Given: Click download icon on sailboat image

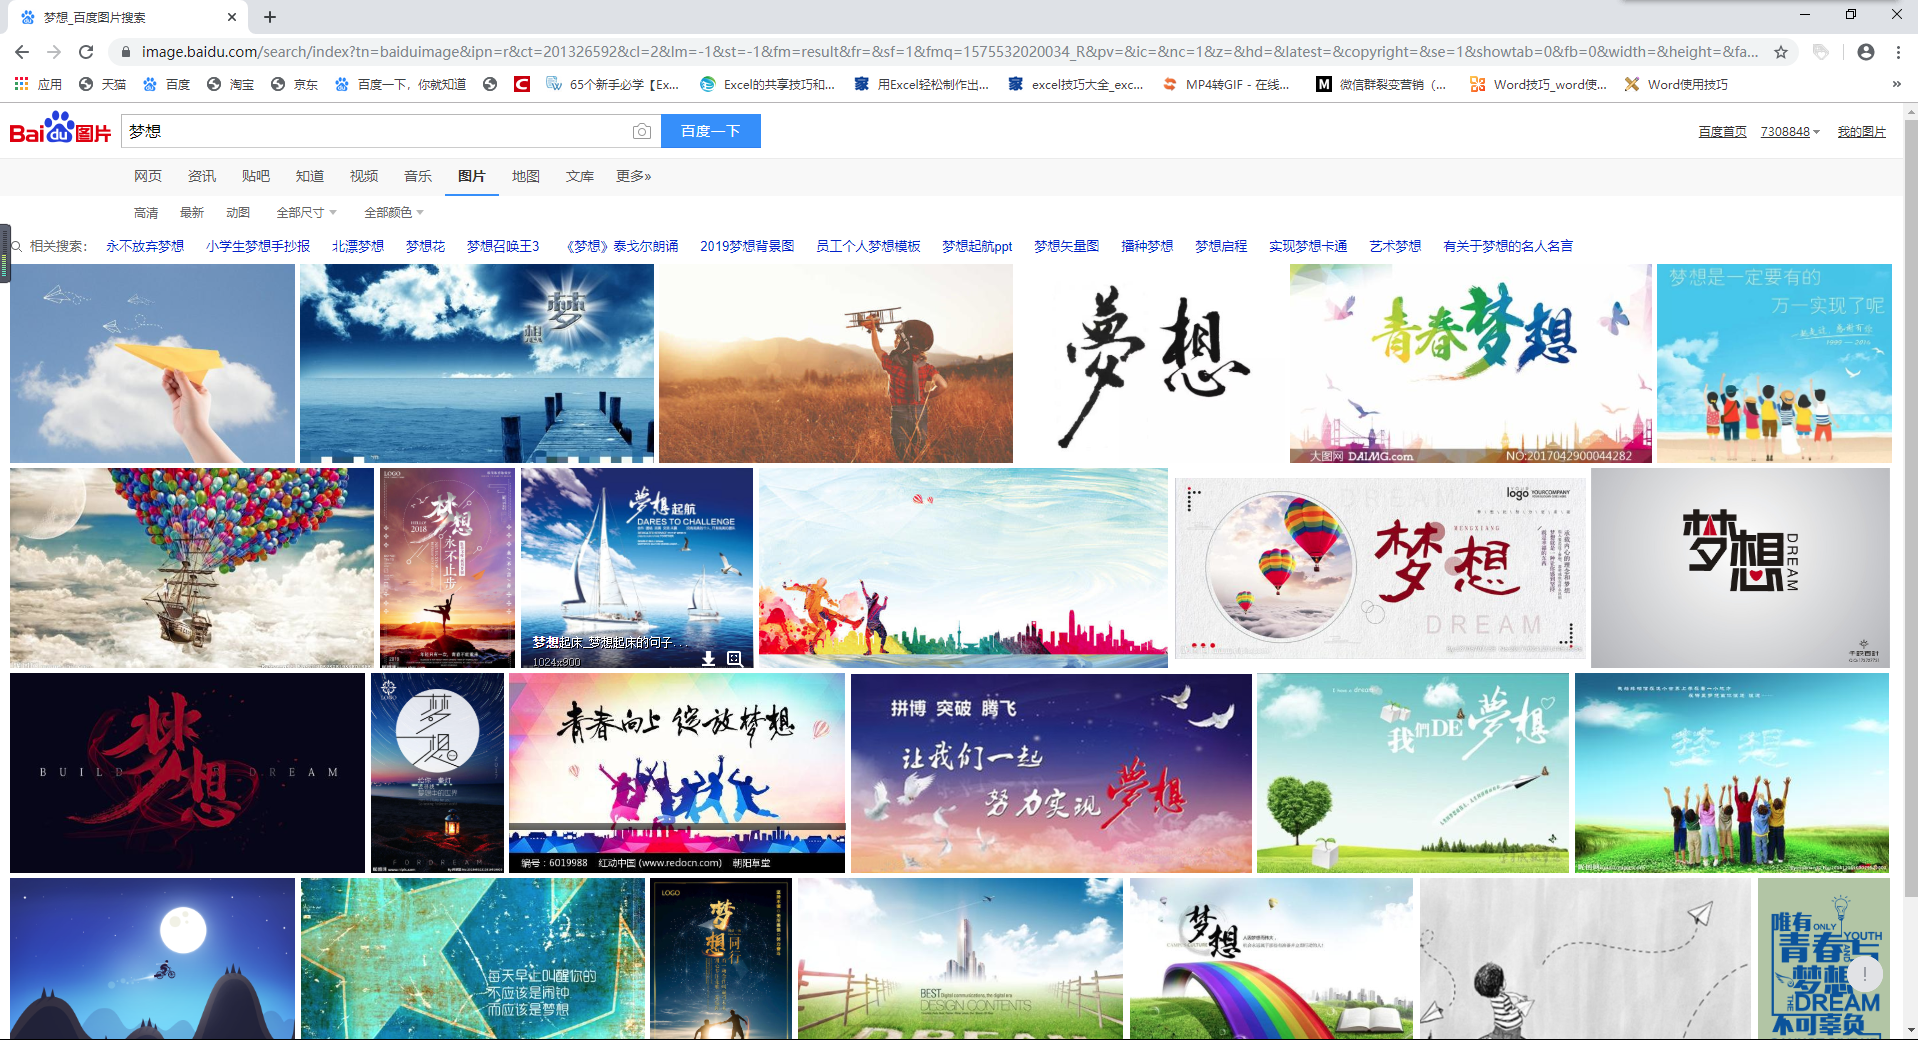Looking at the screenshot, I should (x=708, y=658).
